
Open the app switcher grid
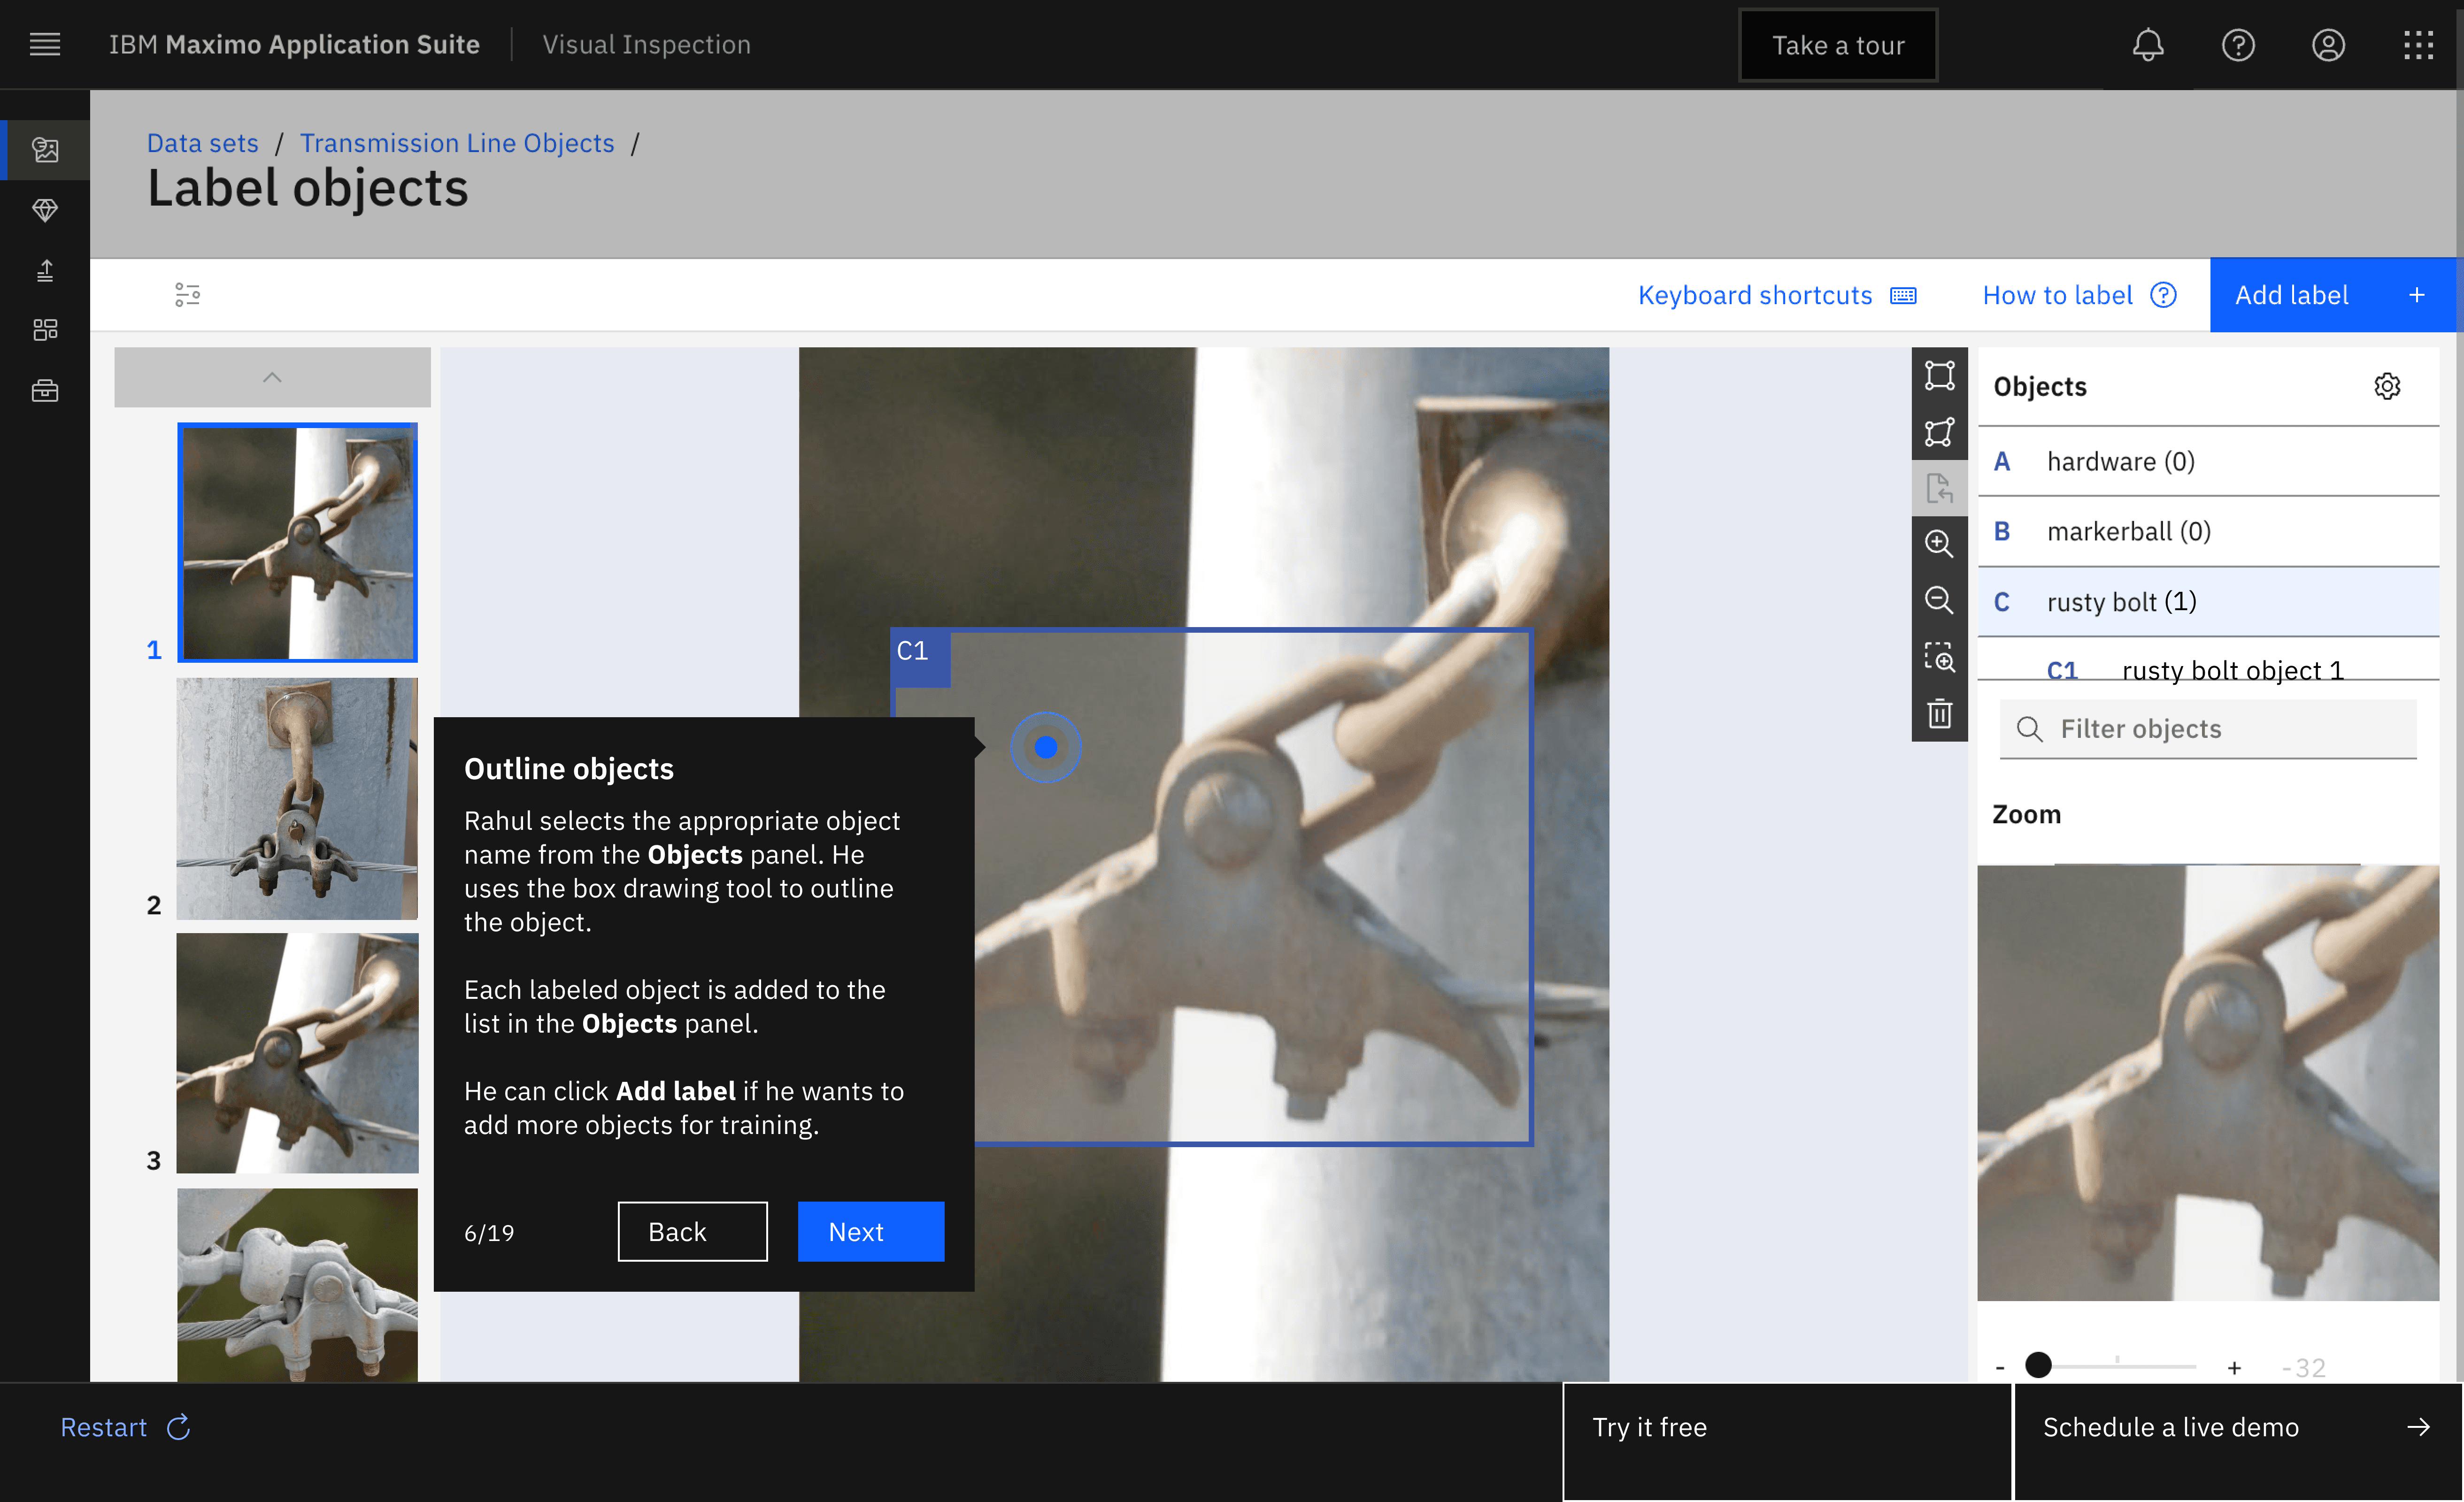pyautogui.click(x=2418, y=45)
